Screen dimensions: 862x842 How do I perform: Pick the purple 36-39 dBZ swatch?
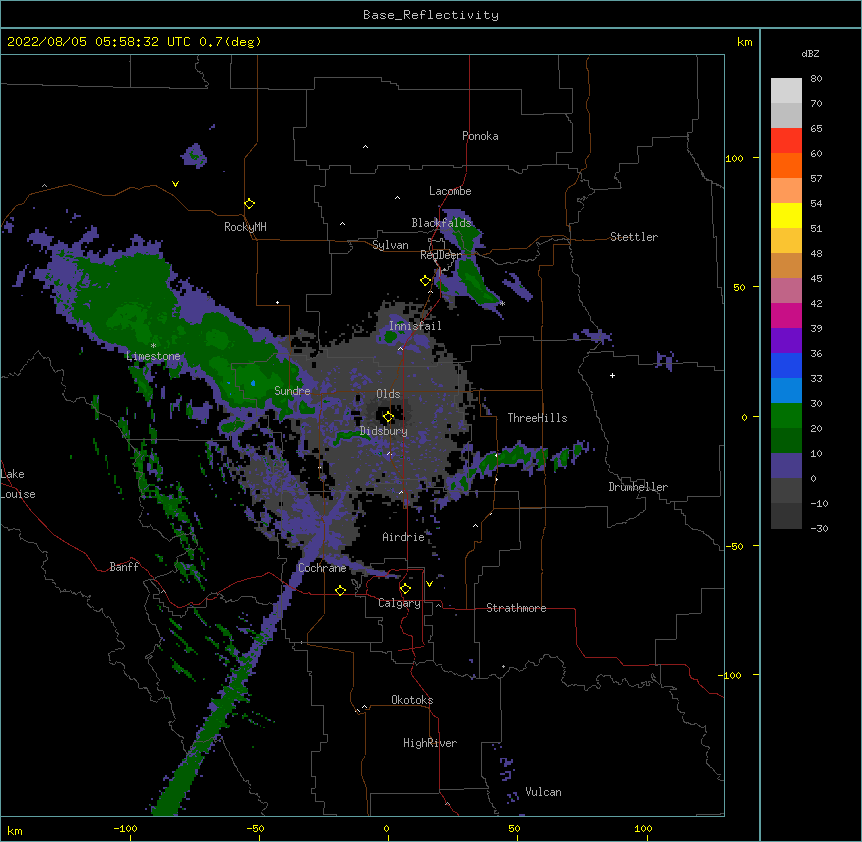[786, 341]
